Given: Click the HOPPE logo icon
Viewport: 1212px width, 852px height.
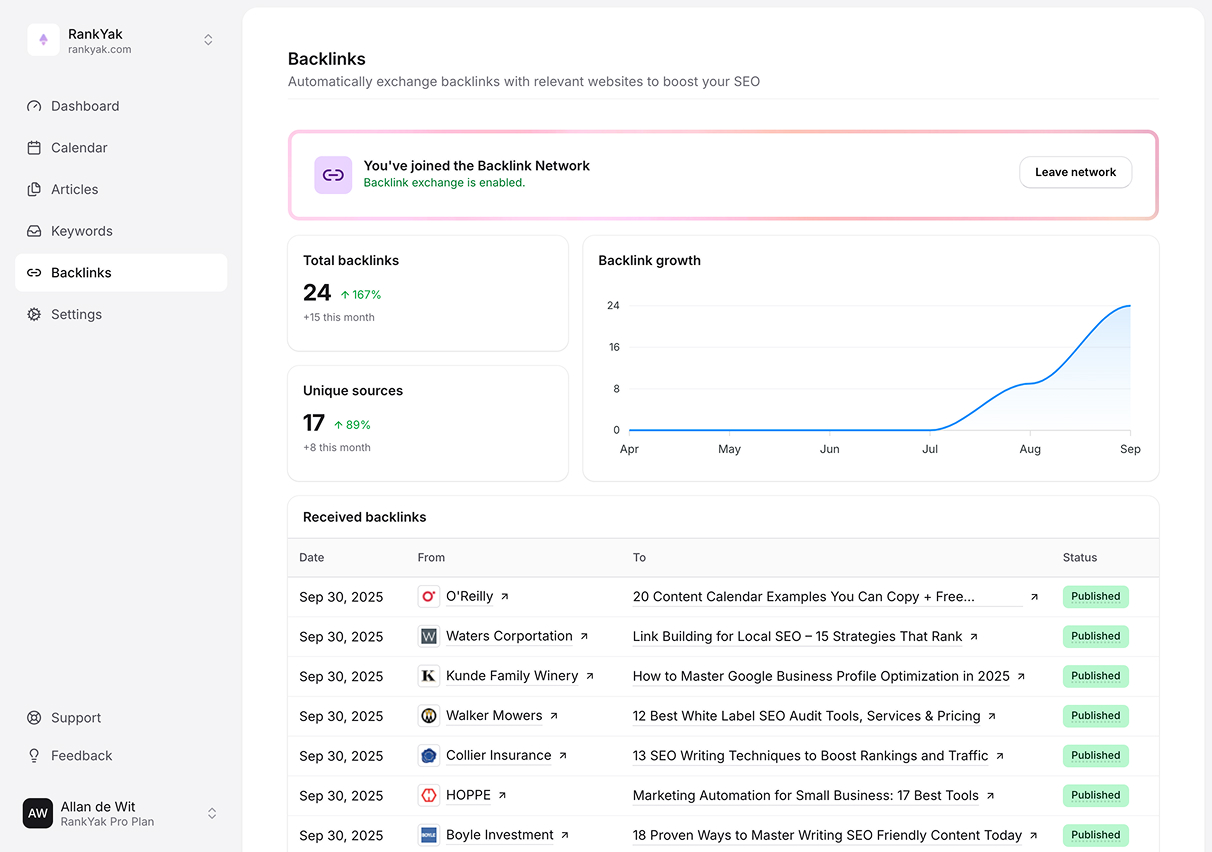Looking at the screenshot, I should click(x=428, y=796).
